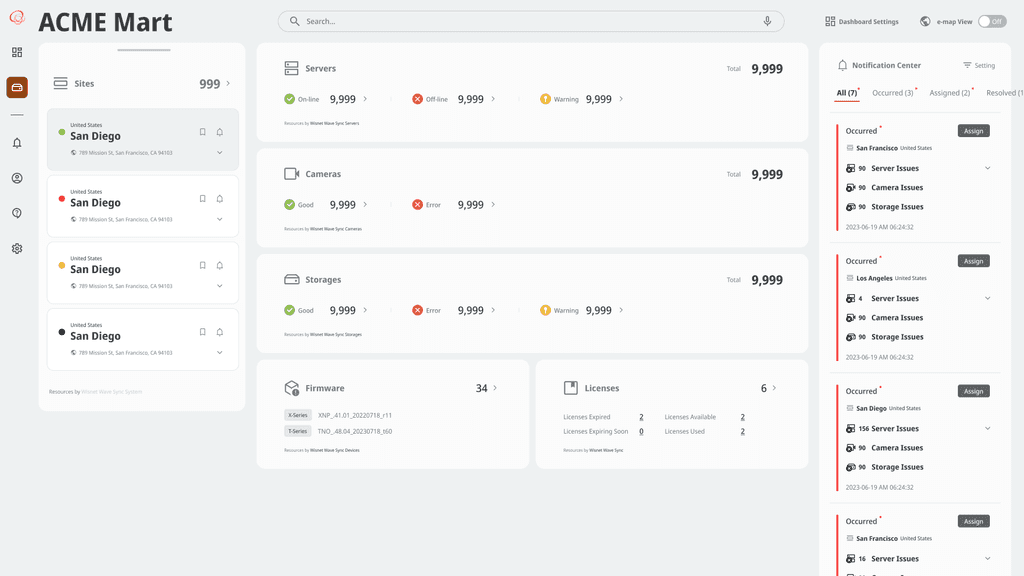Click into the Search input field

(x=530, y=22)
